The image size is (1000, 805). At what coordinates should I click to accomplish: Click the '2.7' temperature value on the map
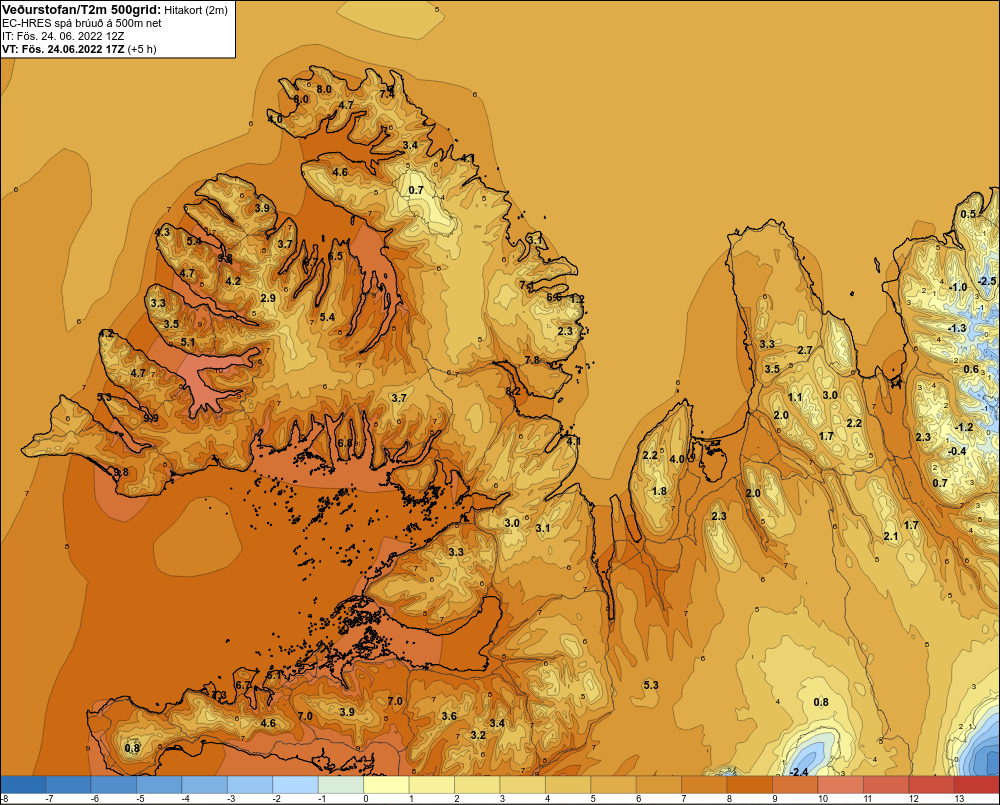(805, 350)
